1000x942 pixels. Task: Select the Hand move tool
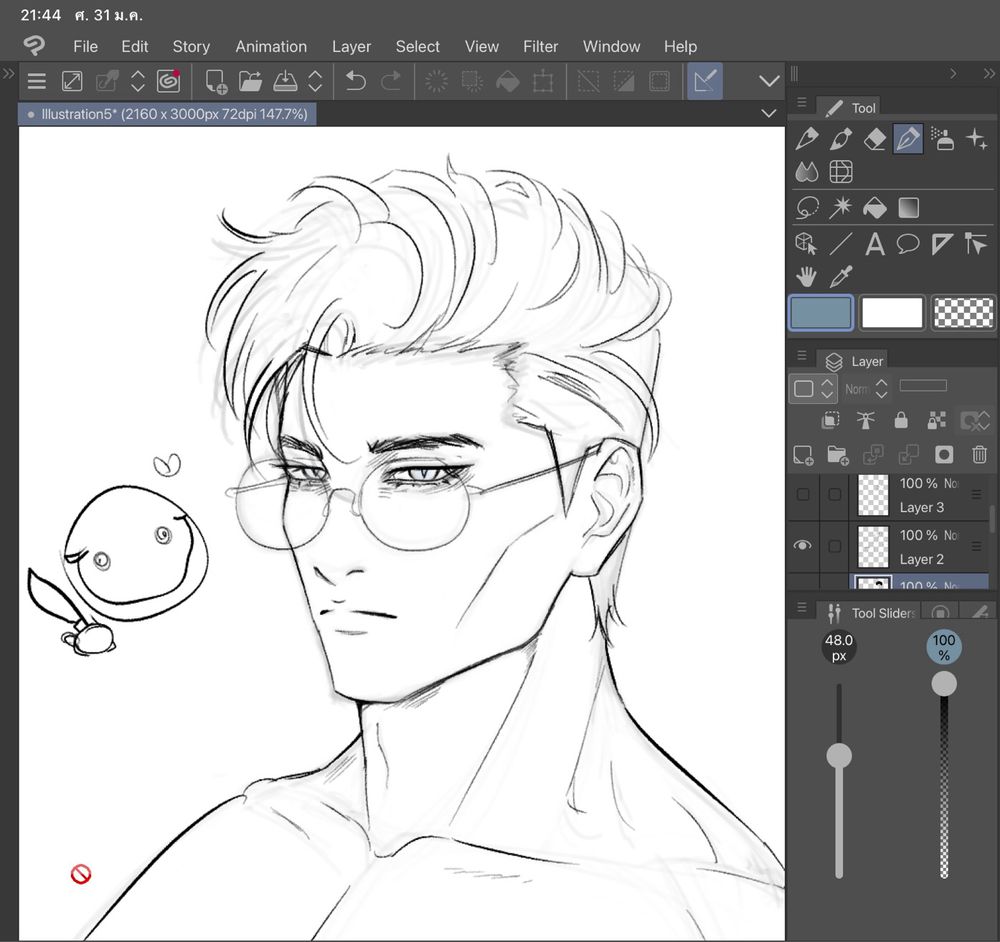[806, 277]
